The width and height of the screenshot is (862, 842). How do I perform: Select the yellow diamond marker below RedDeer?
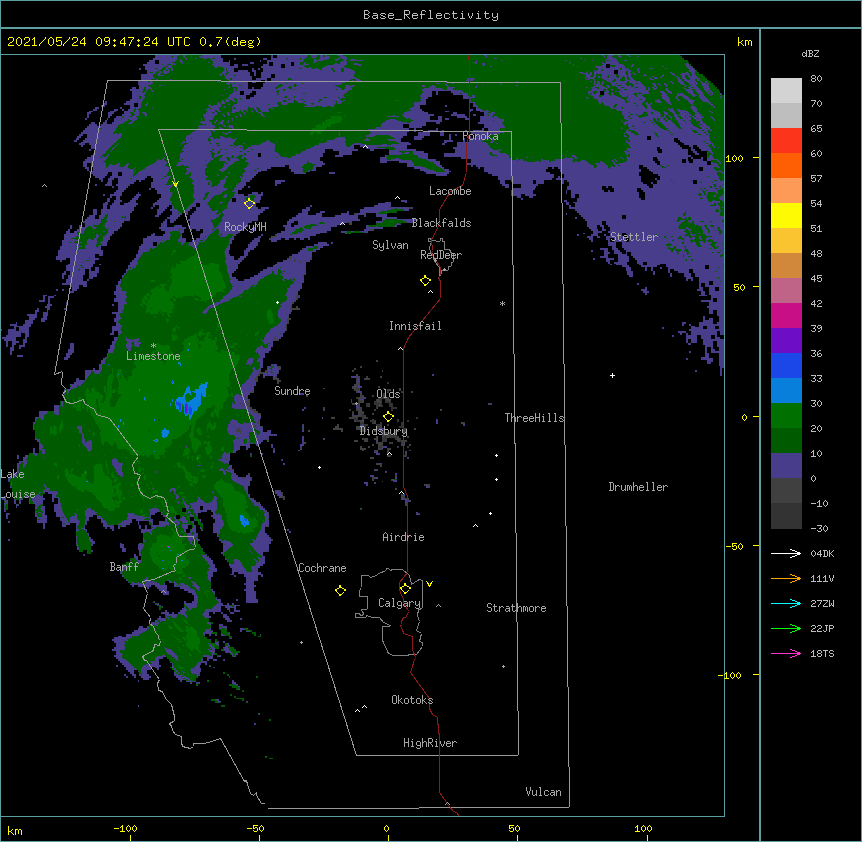pyautogui.click(x=425, y=281)
